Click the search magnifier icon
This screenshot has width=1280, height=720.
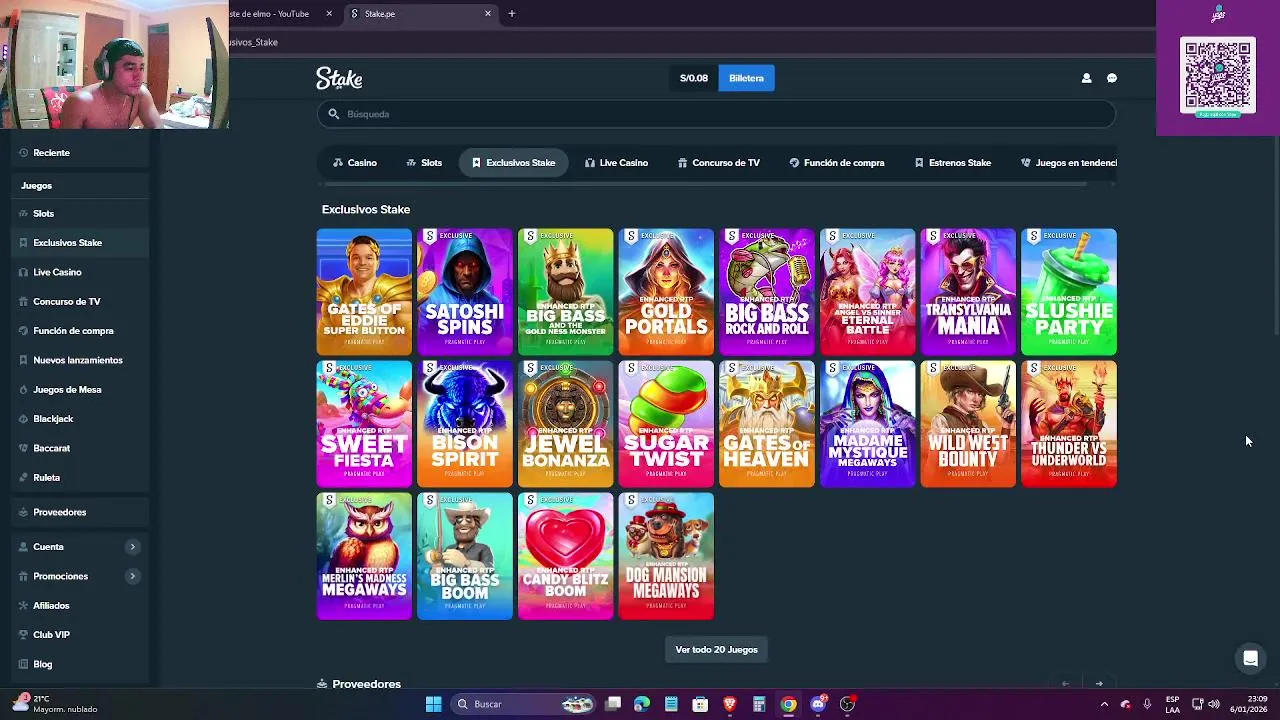click(334, 114)
